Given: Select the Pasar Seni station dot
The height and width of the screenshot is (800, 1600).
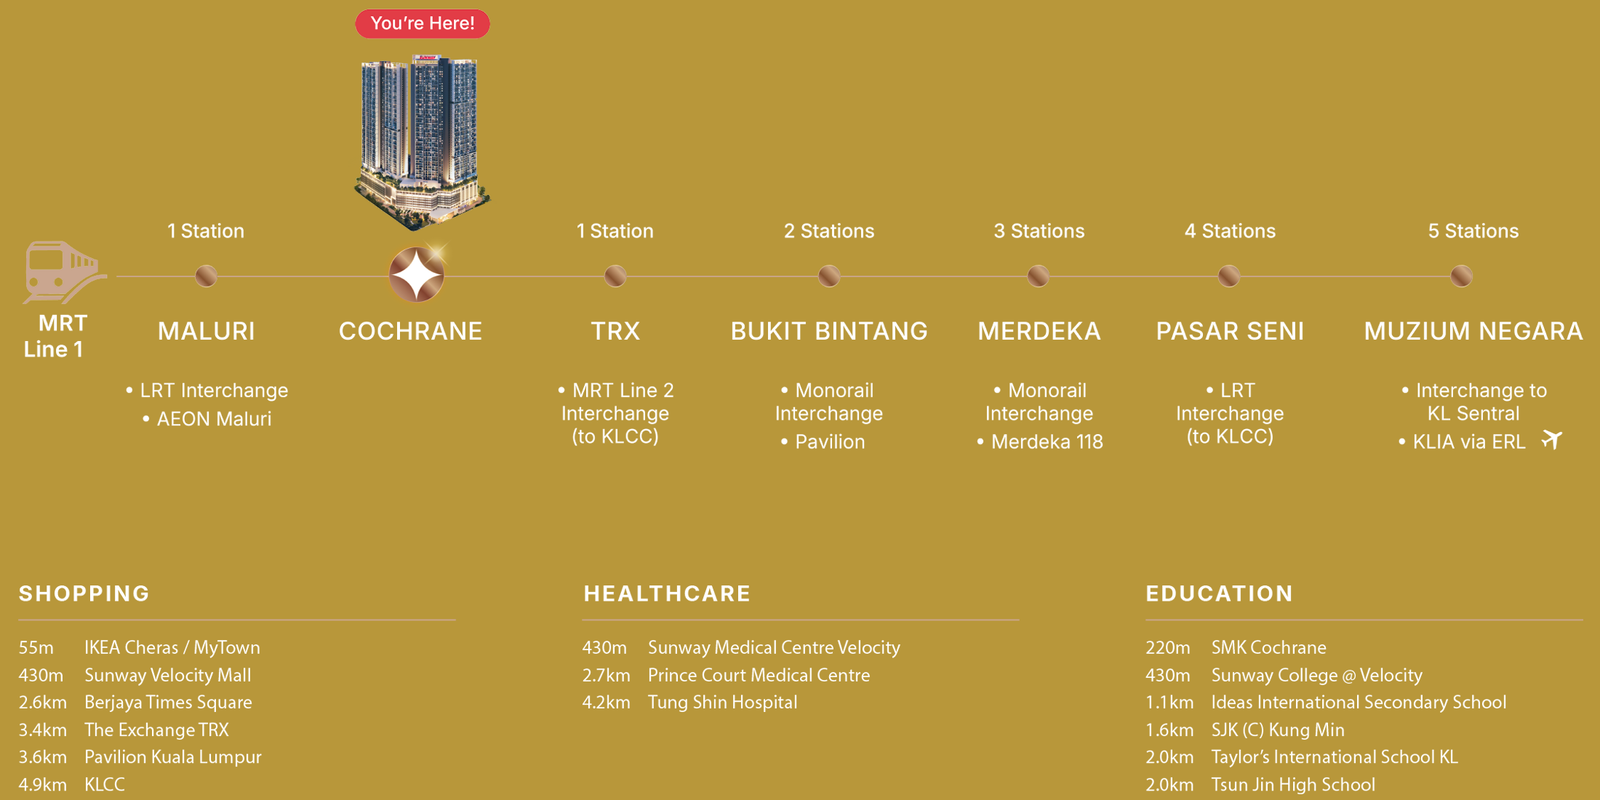Looking at the screenshot, I should [x=1229, y=275].
